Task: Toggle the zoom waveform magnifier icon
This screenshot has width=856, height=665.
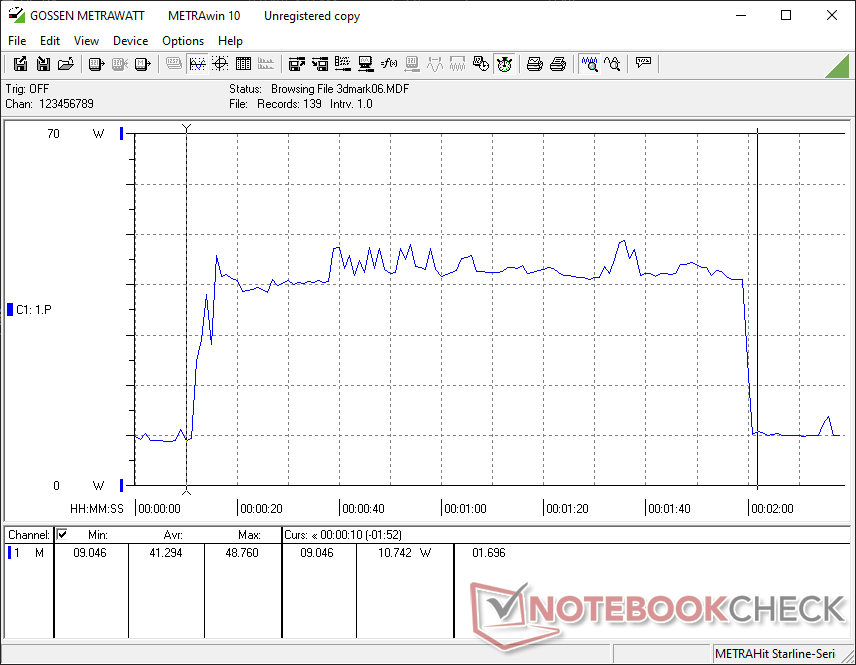Action: [590, 64]
